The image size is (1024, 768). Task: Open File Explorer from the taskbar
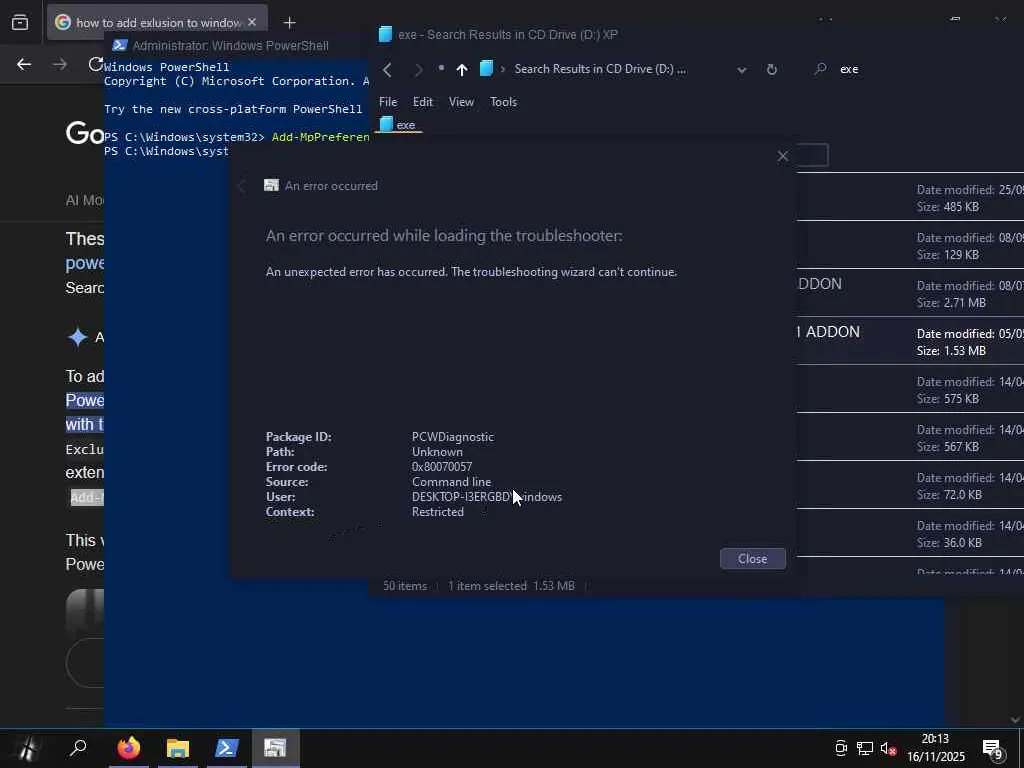click(178, 748)
